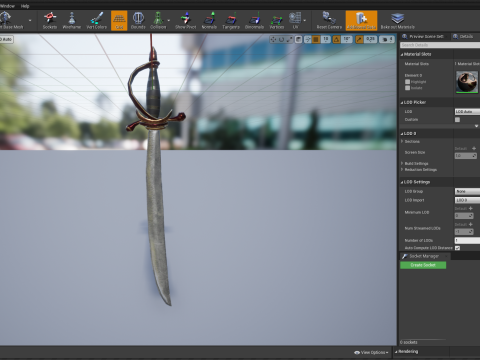Expand Build Settings

pyautogui.click(x=402, y=163)
